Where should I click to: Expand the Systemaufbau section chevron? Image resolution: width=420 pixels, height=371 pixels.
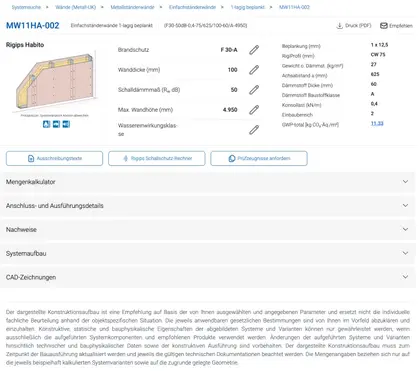pos(405,253)
